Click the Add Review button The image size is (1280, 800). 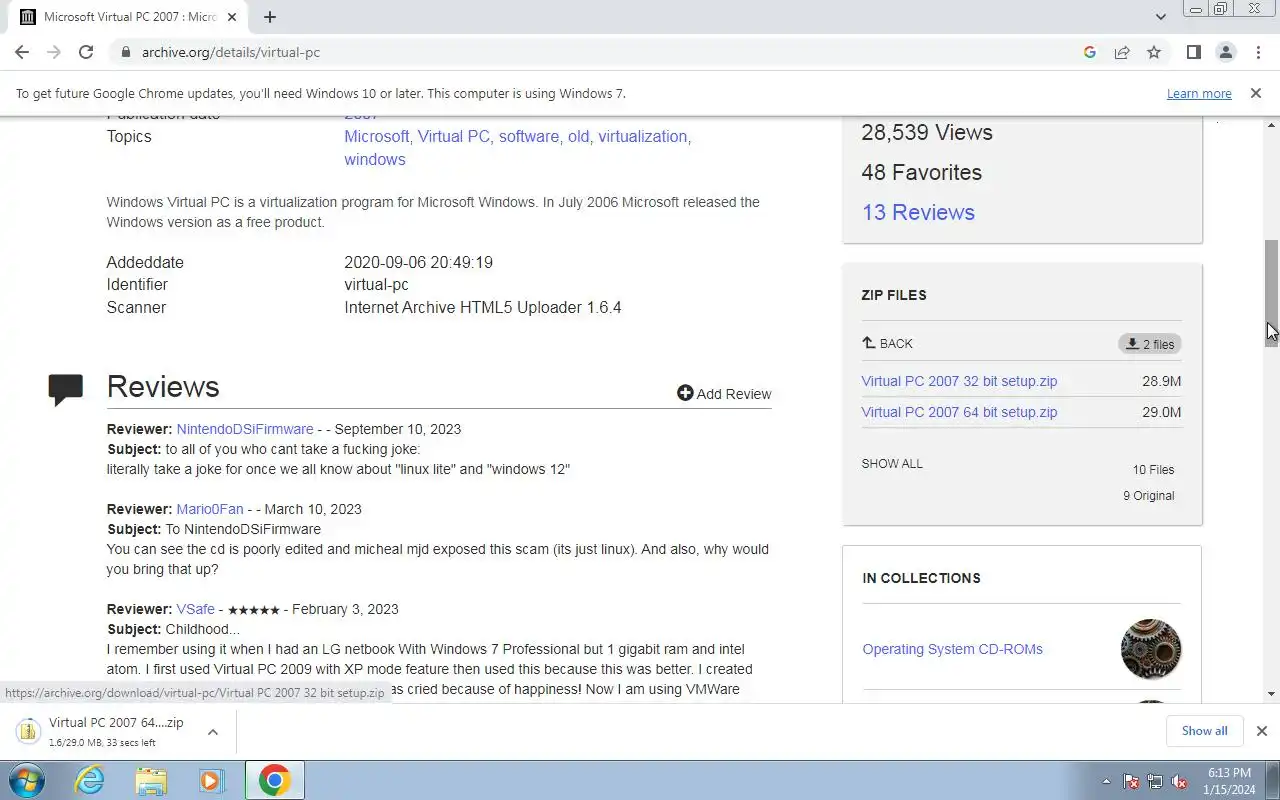(724, 394)
